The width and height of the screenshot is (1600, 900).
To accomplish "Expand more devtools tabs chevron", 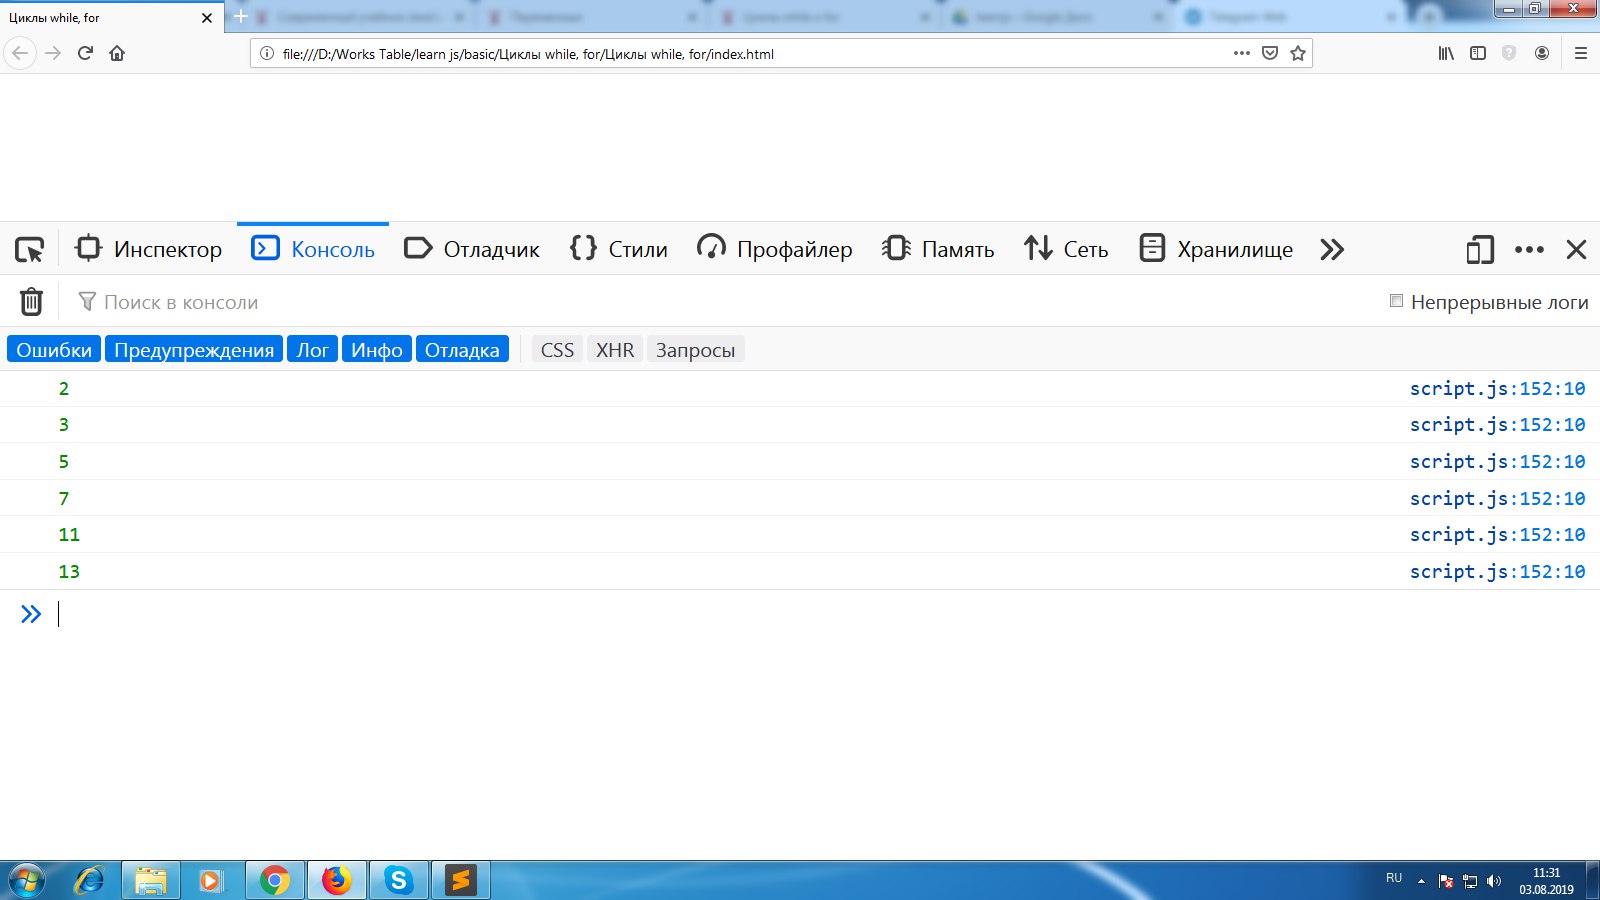I will 1332,249.
